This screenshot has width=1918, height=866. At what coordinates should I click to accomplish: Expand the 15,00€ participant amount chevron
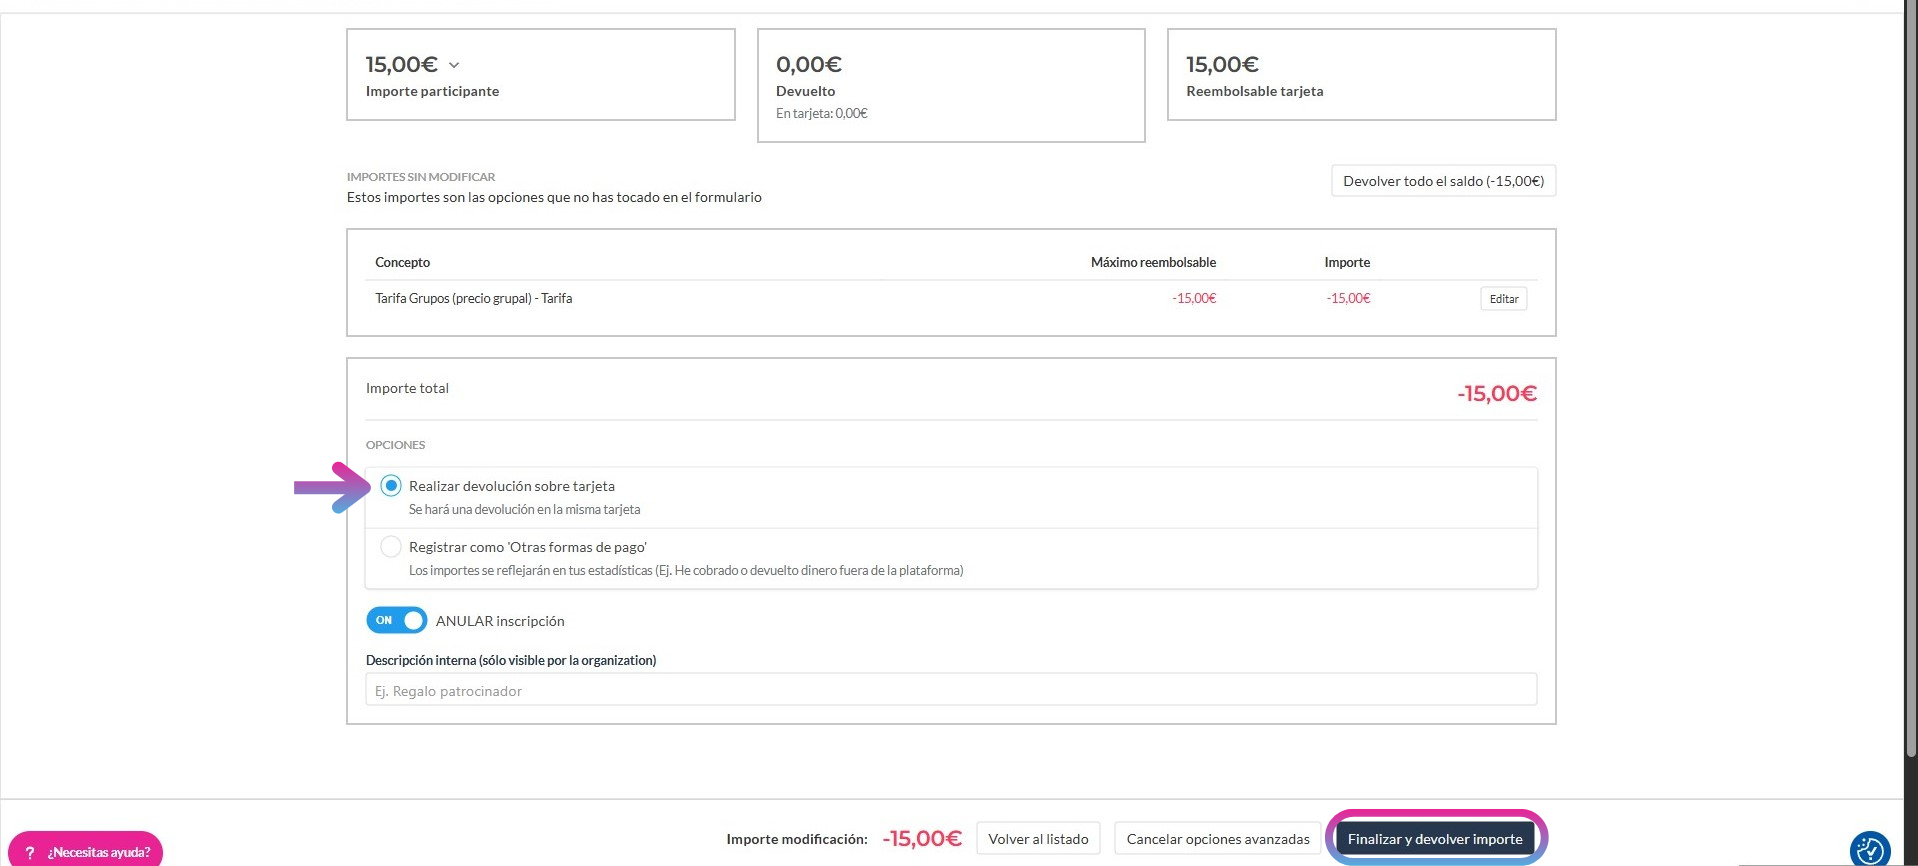[x=454, y=65]
